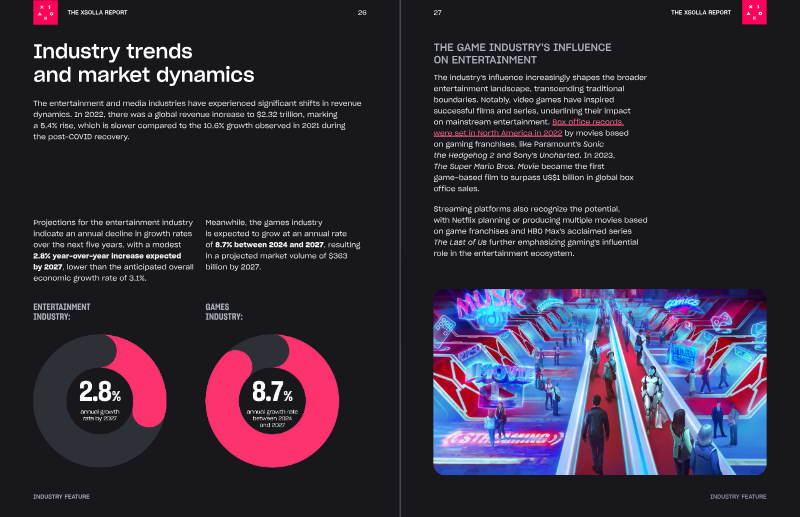This screenshot has height=517, width=800.
Task: Open the box office records link
Action: [529, 128]
